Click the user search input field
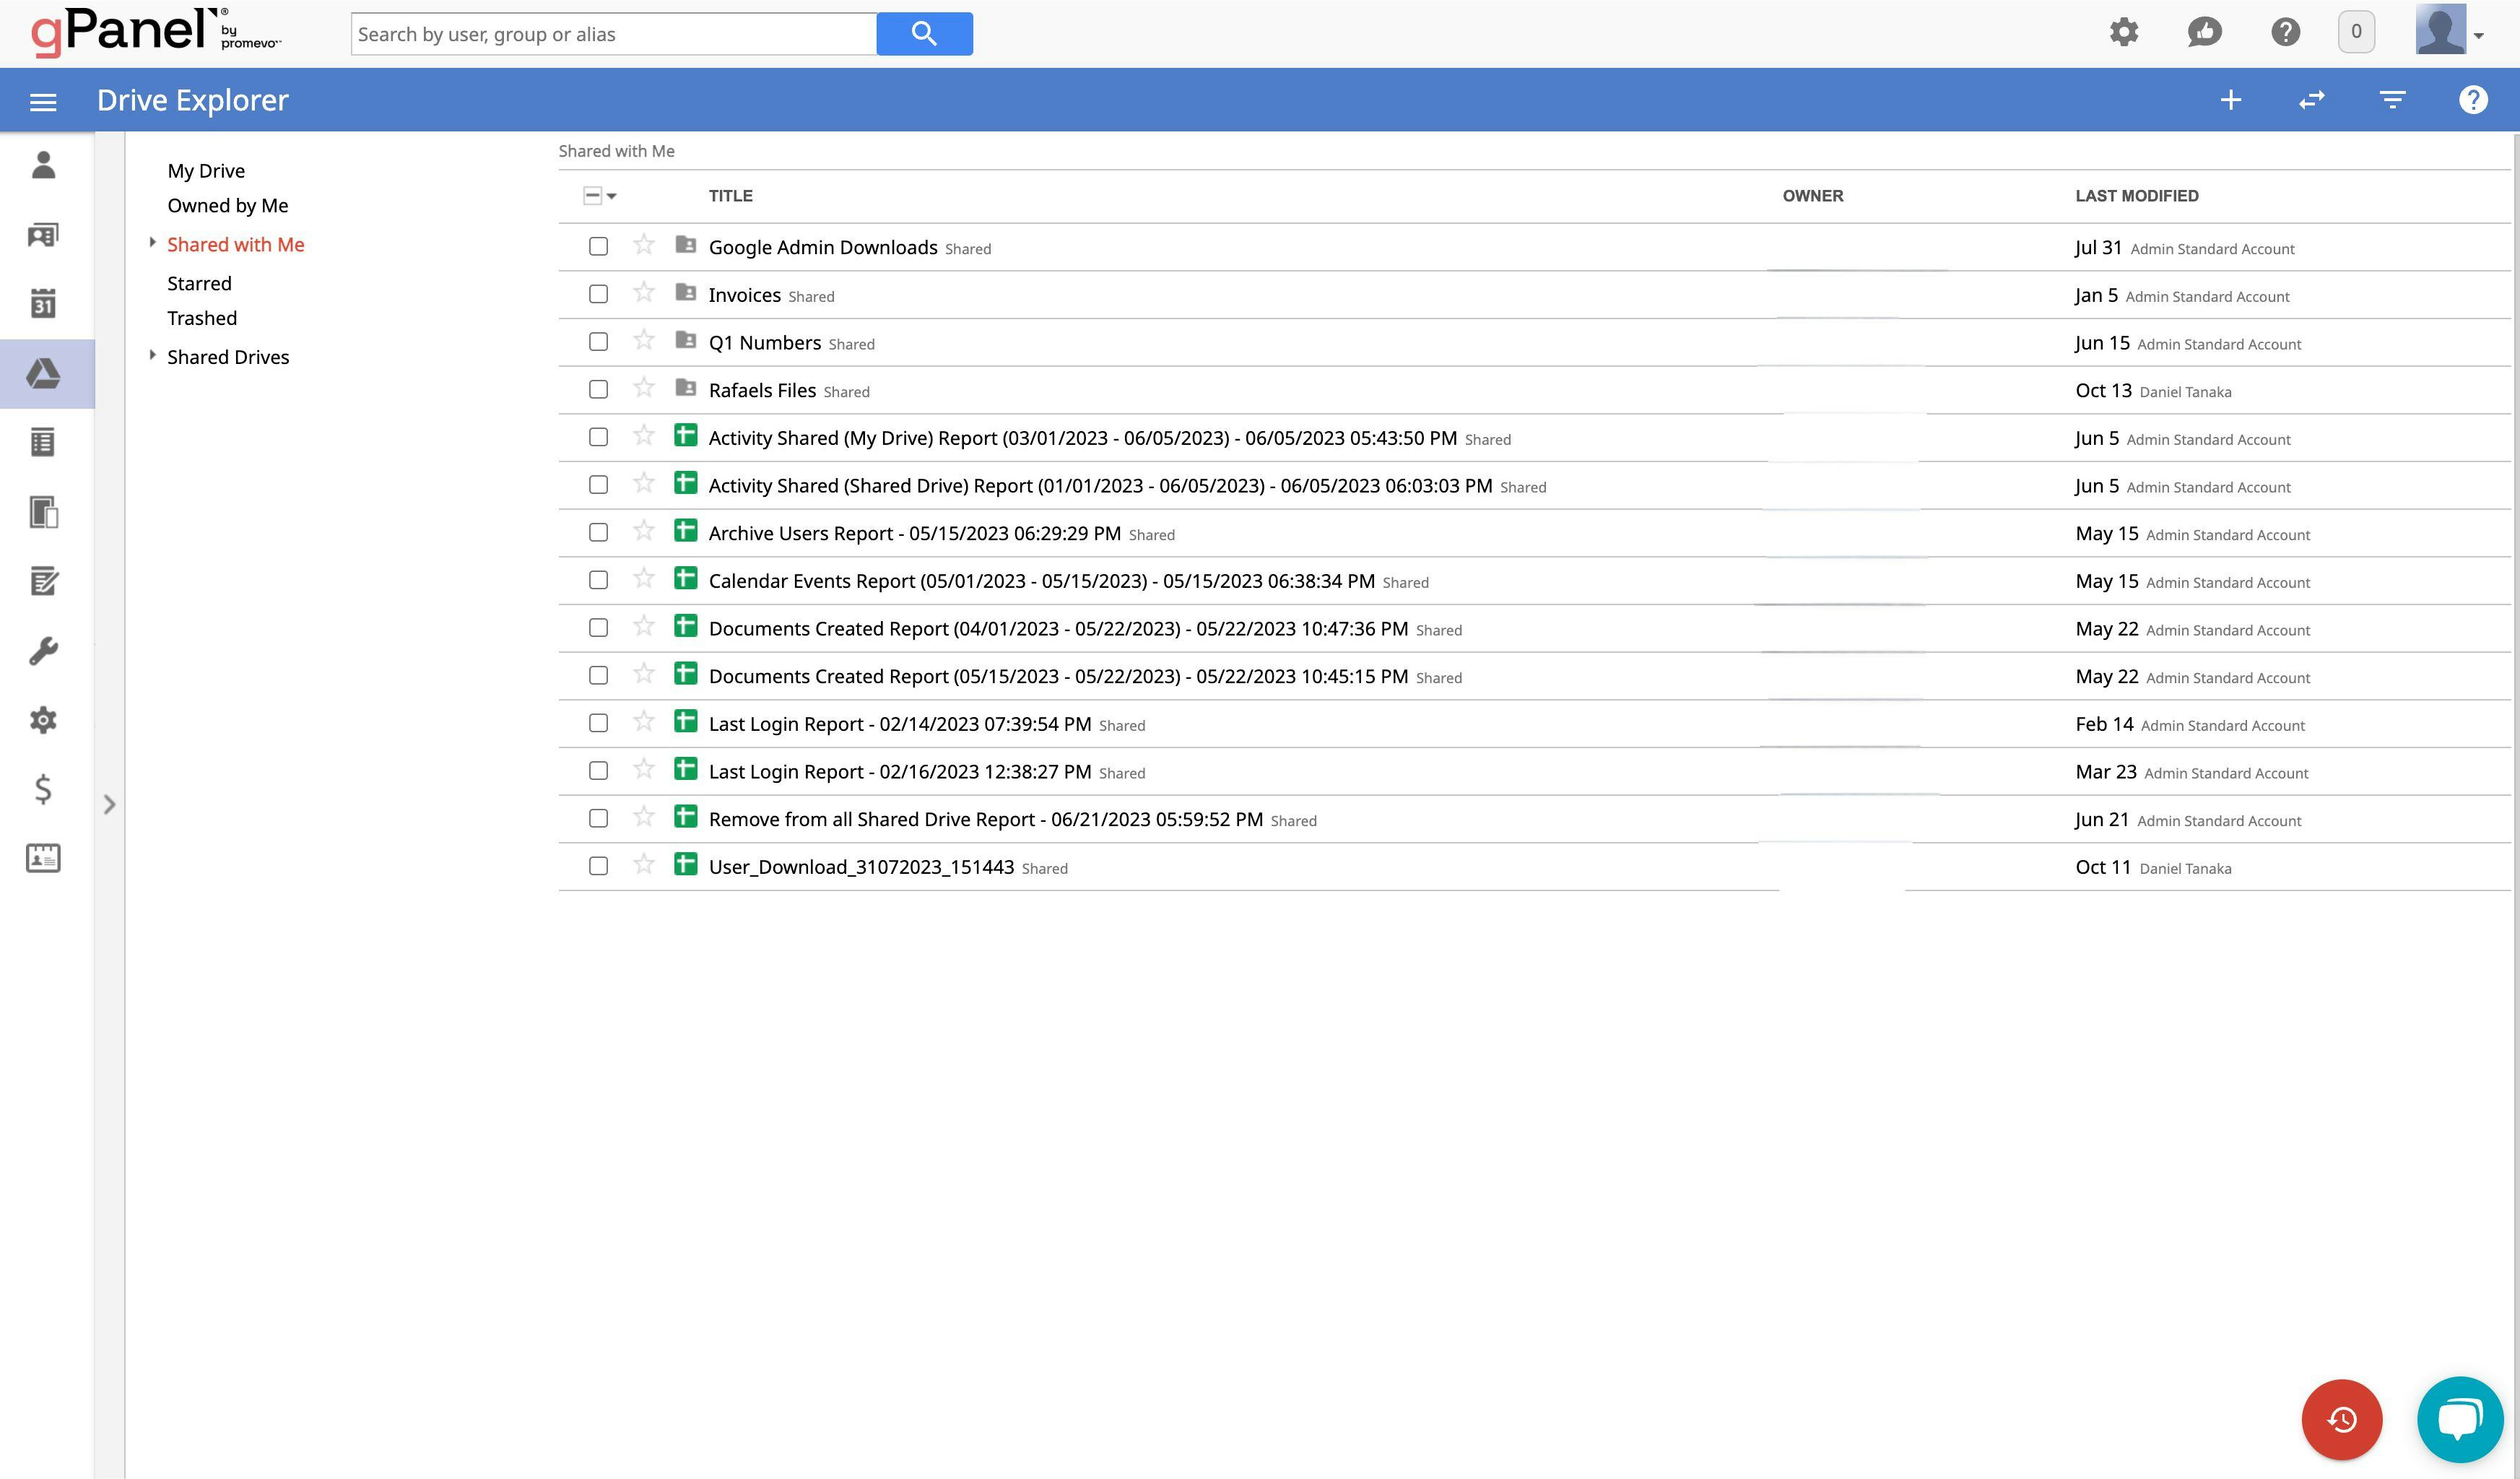This screenshot has width=2520, height=1479. pos(613,34)
